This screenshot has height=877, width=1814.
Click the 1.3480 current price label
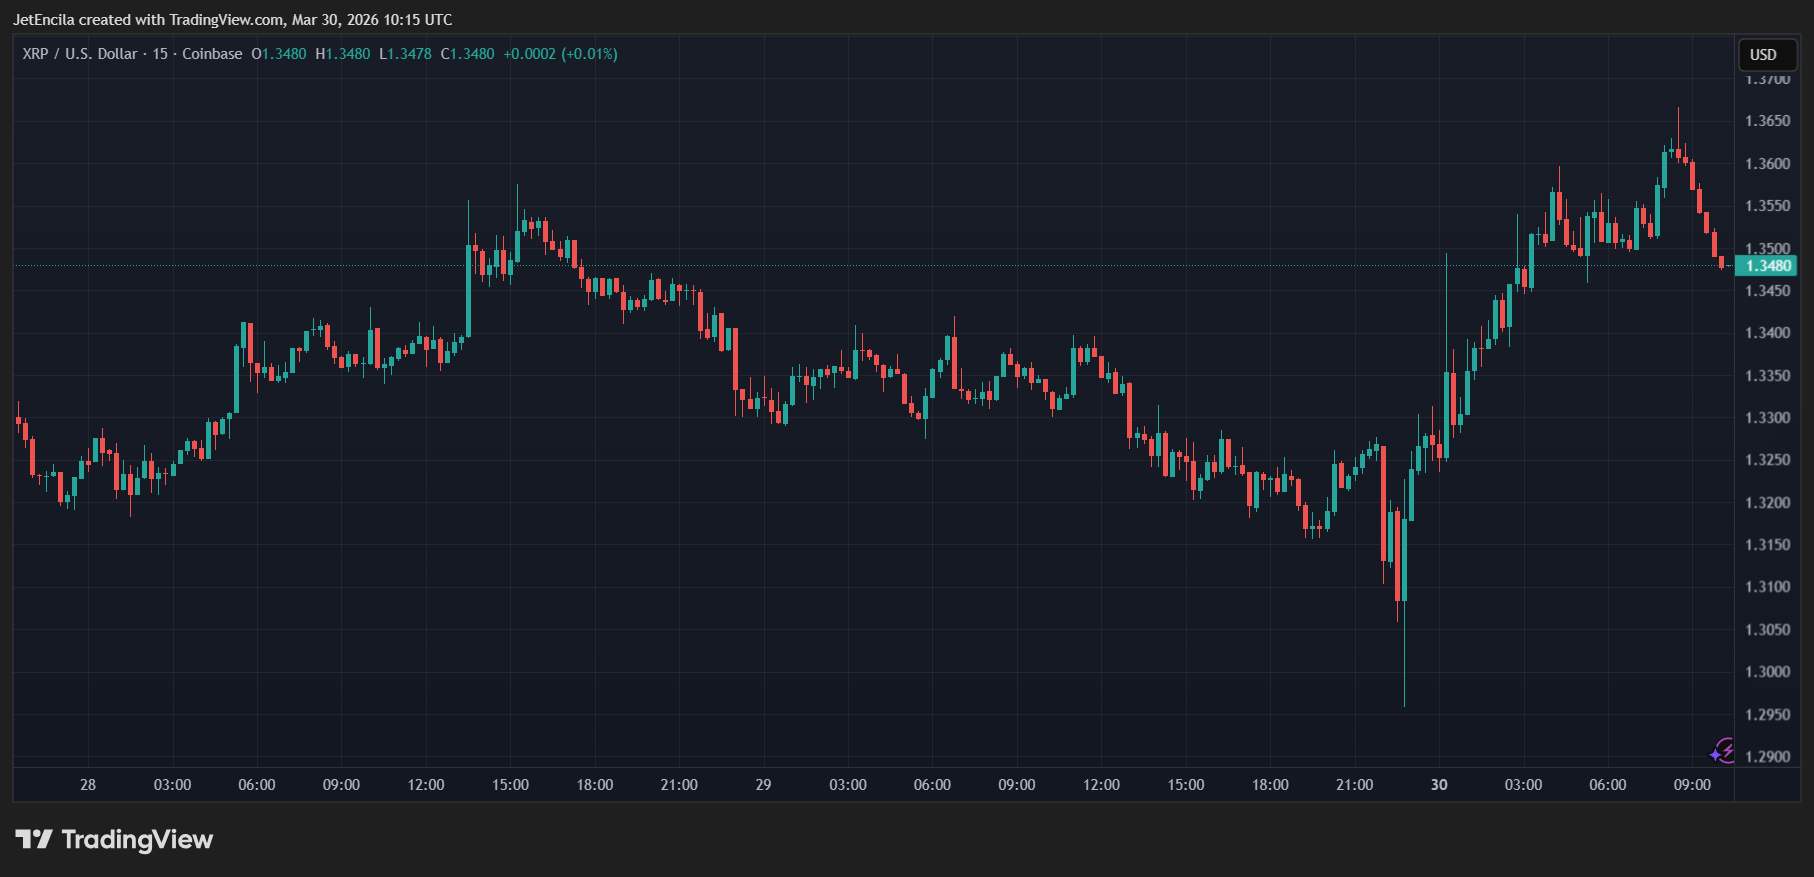[x=1767, y=266]
